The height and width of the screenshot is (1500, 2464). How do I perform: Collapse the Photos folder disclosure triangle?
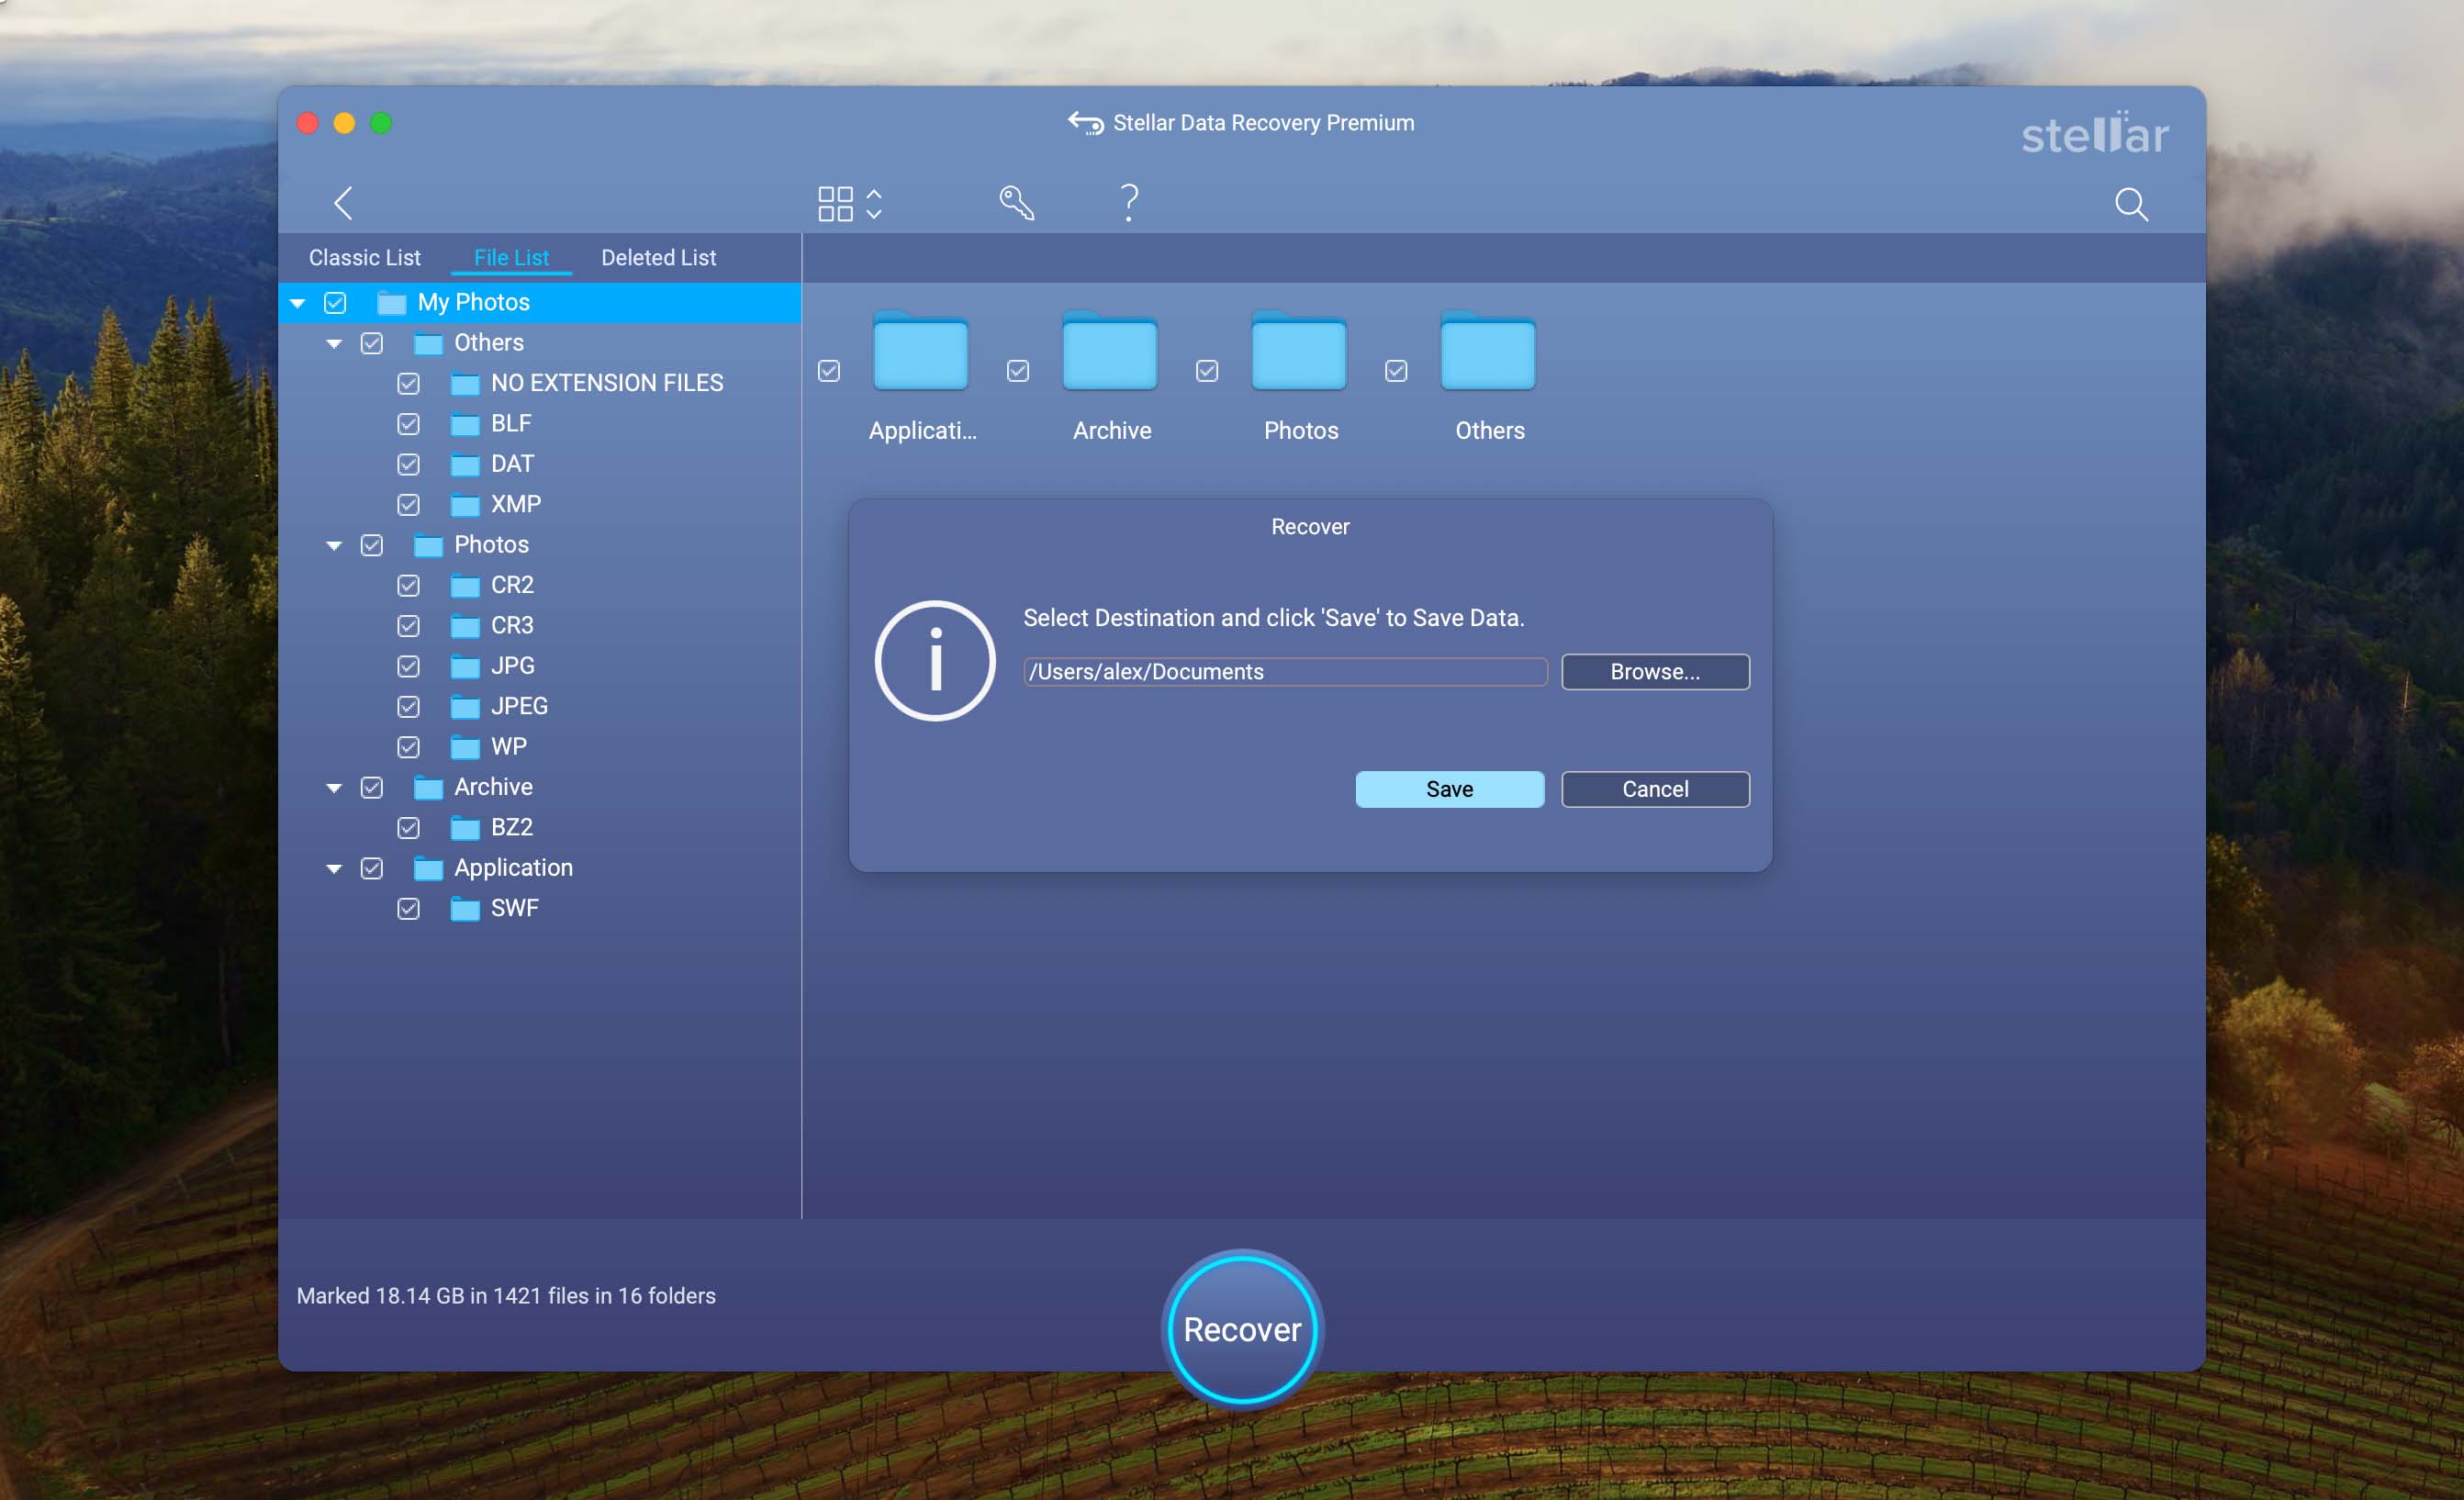point(334,546)
